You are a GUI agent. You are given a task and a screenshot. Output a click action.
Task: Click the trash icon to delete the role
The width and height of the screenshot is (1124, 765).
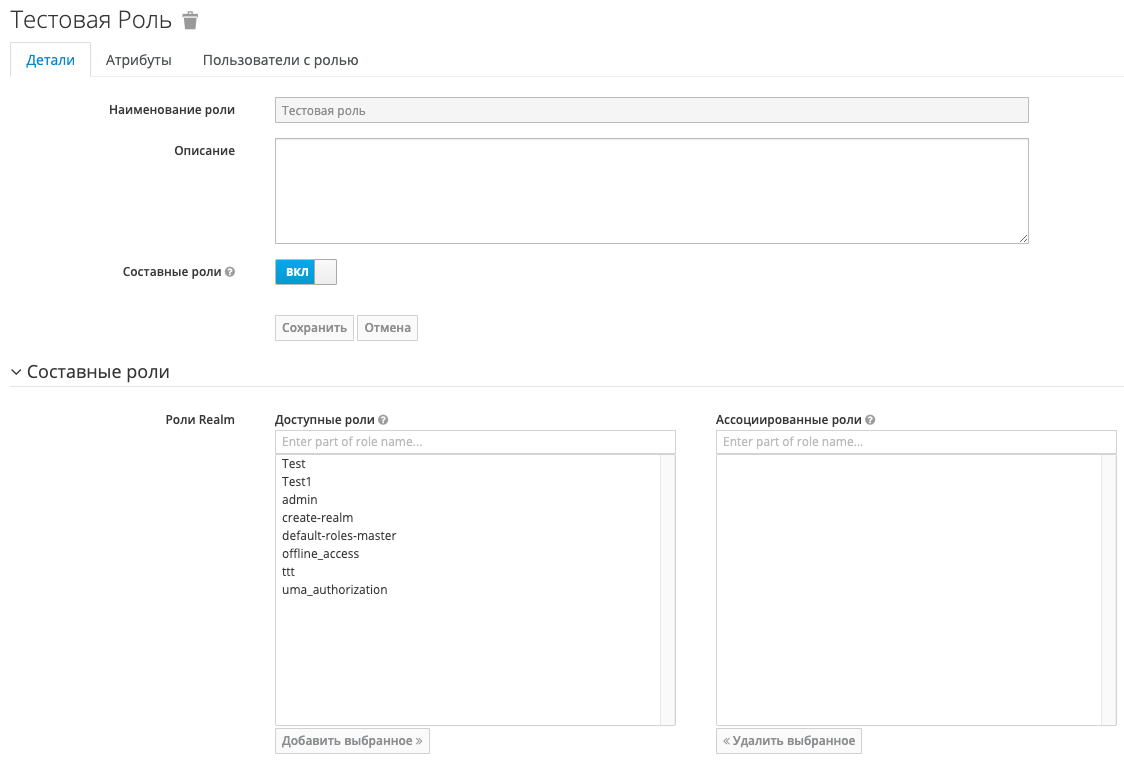(191, 21)
